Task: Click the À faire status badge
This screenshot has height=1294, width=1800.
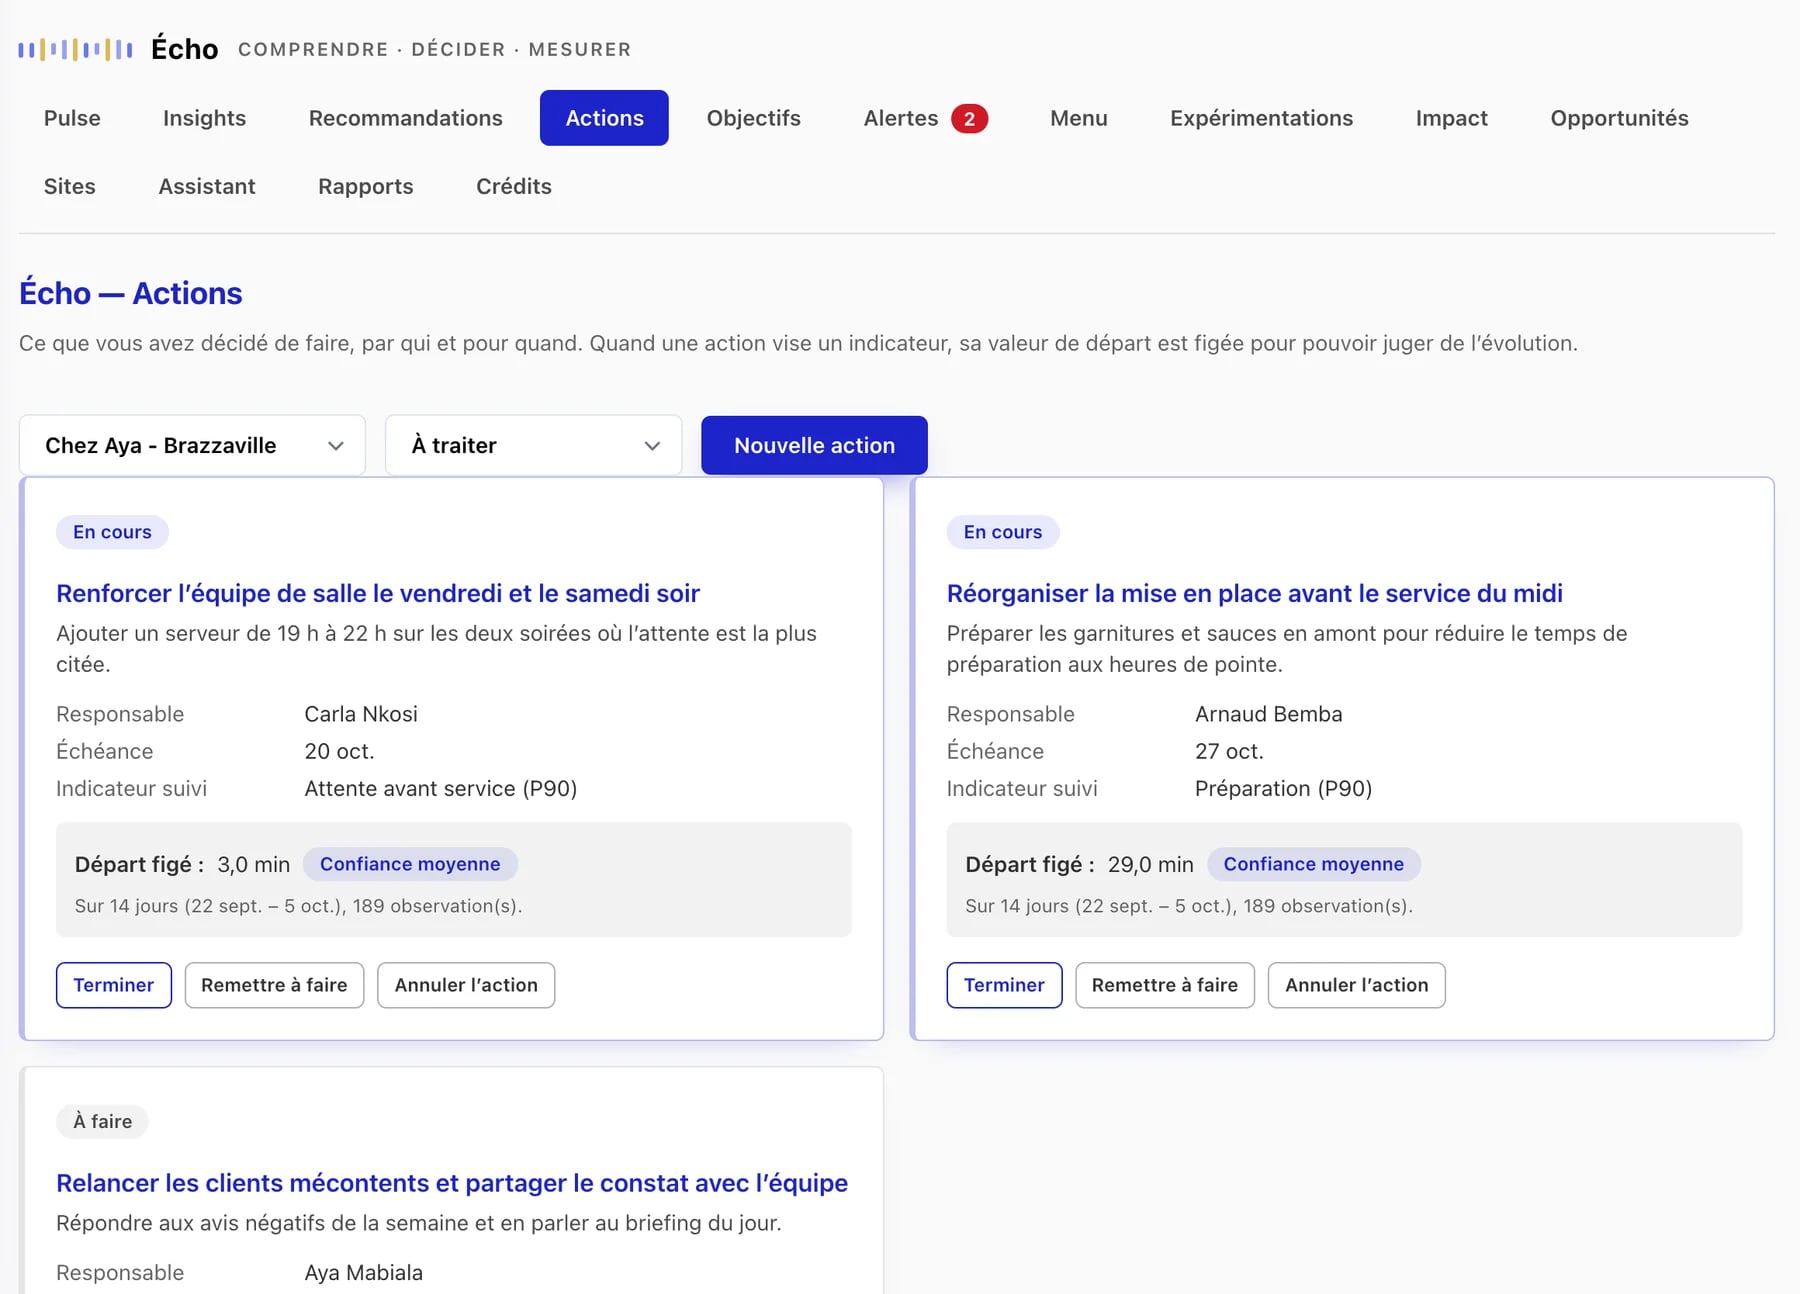Action: 102,1121
